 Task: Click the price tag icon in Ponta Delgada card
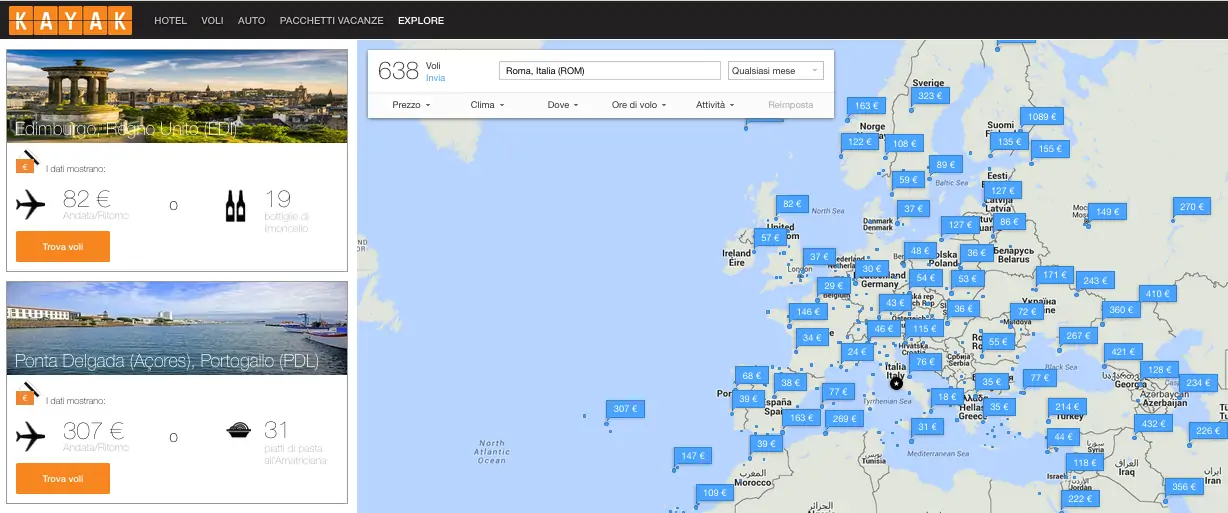pos(28,391)
